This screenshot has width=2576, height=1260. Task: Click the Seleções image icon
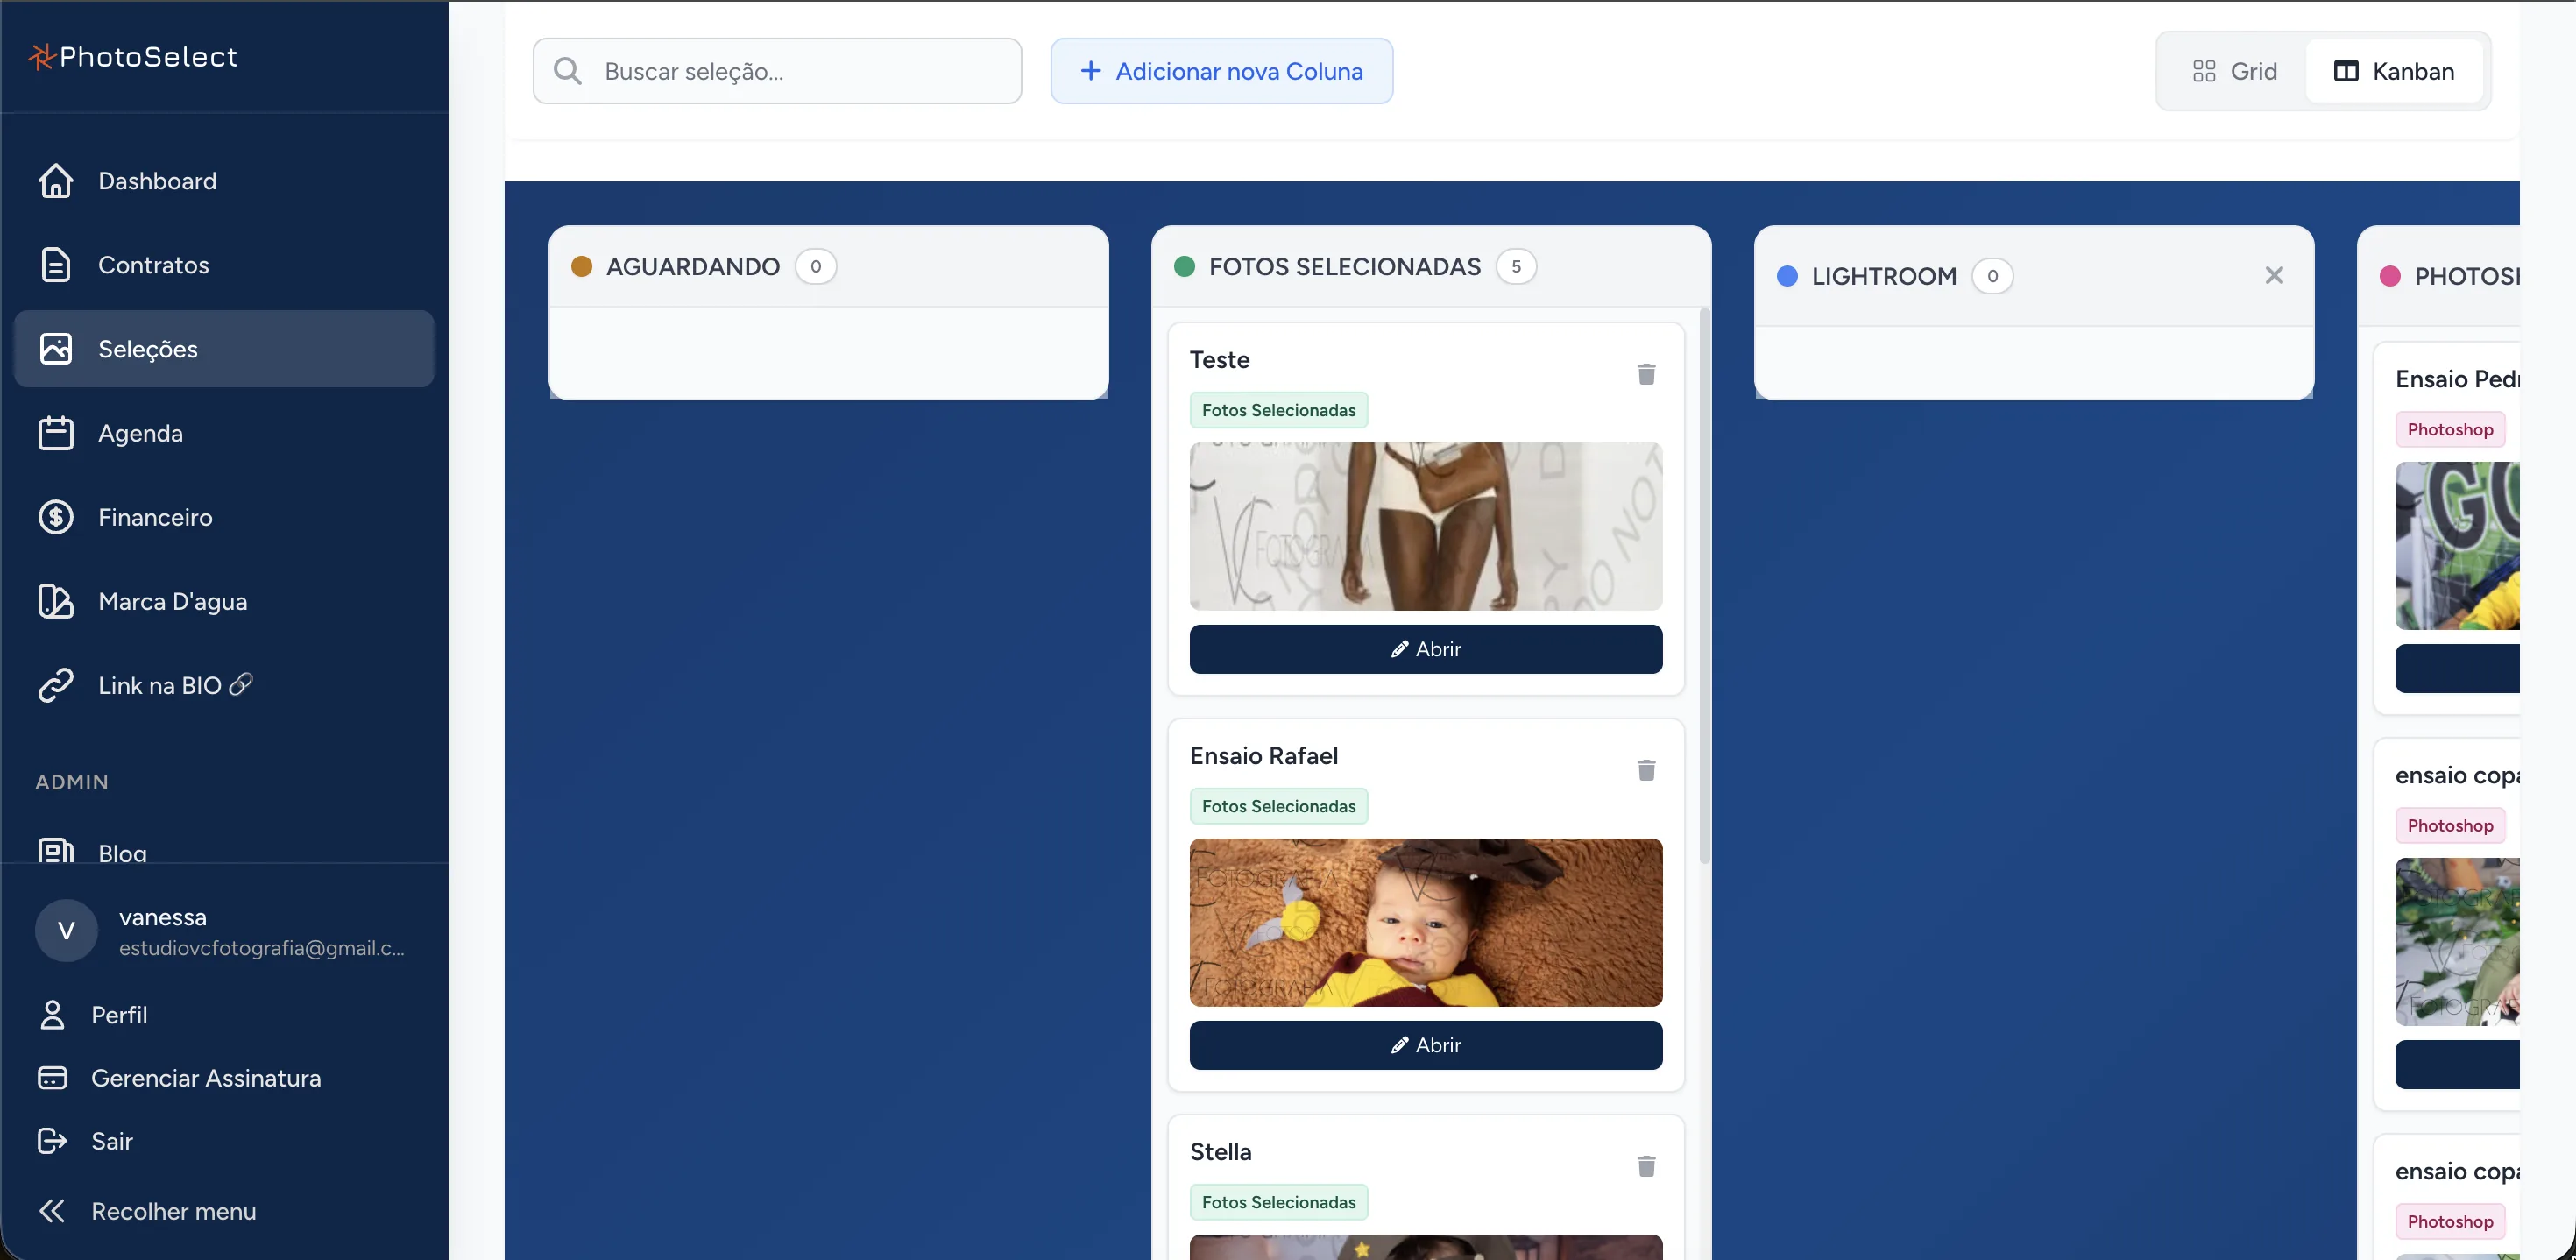click(56, 349)
